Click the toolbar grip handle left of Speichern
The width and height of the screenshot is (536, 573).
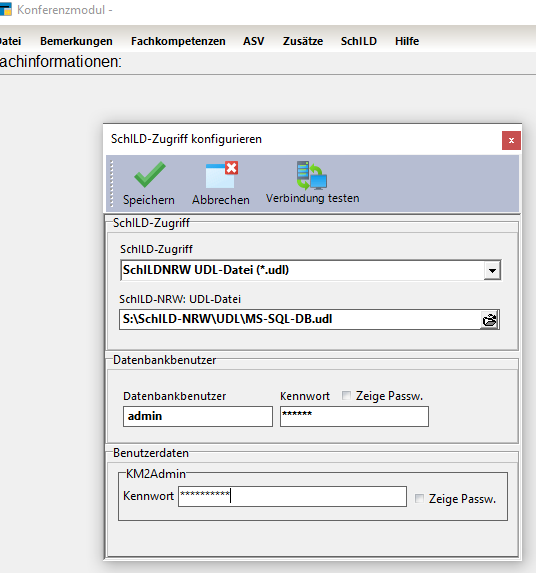[x=112, y=183]
